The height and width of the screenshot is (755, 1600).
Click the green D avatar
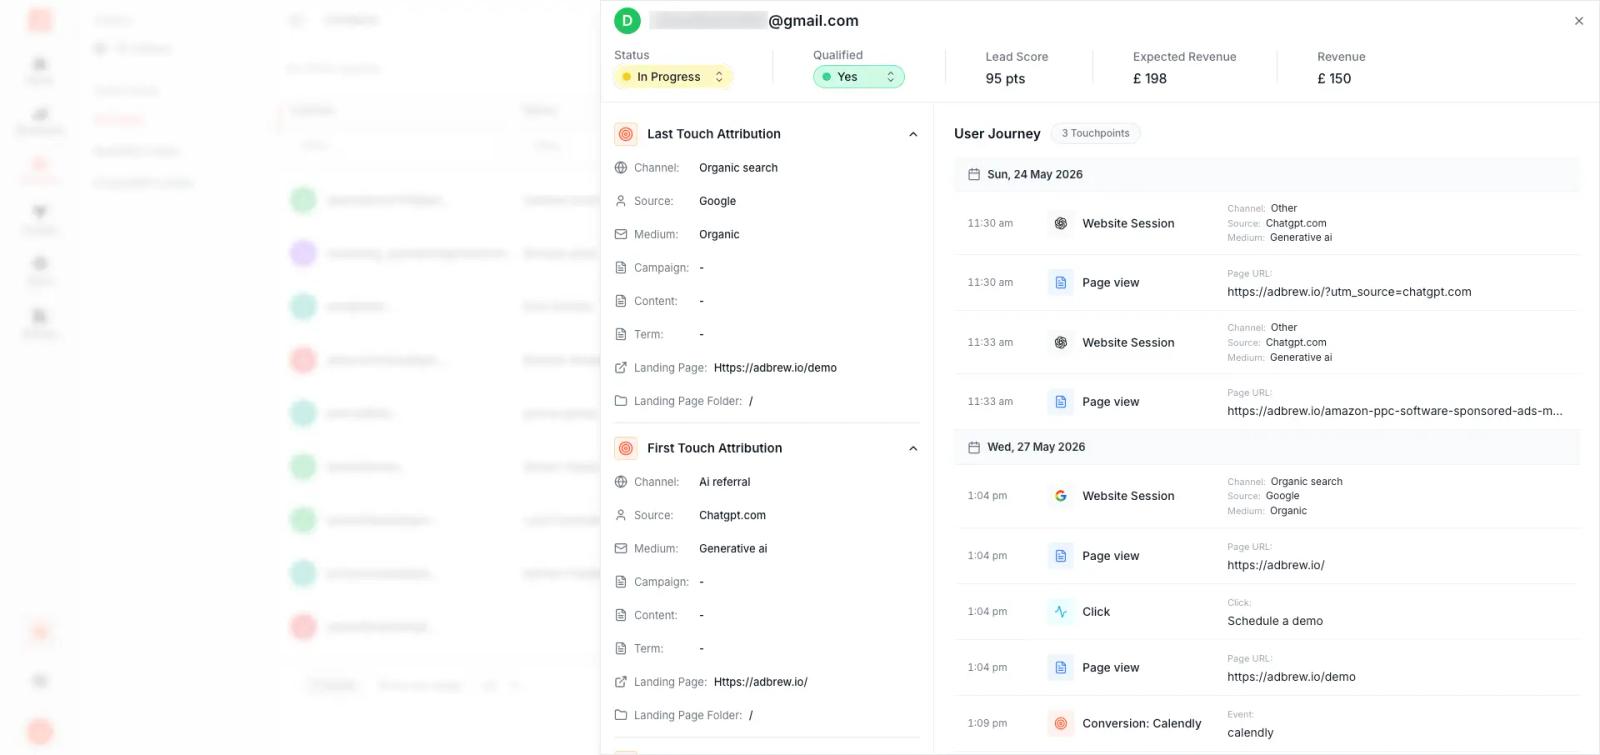tap(627, 21)
